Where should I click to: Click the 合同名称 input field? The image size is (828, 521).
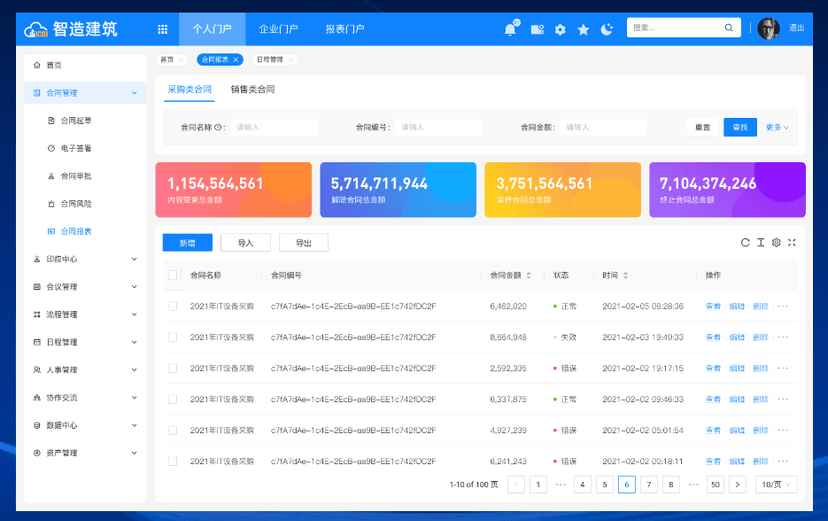[x=274, y=127]
